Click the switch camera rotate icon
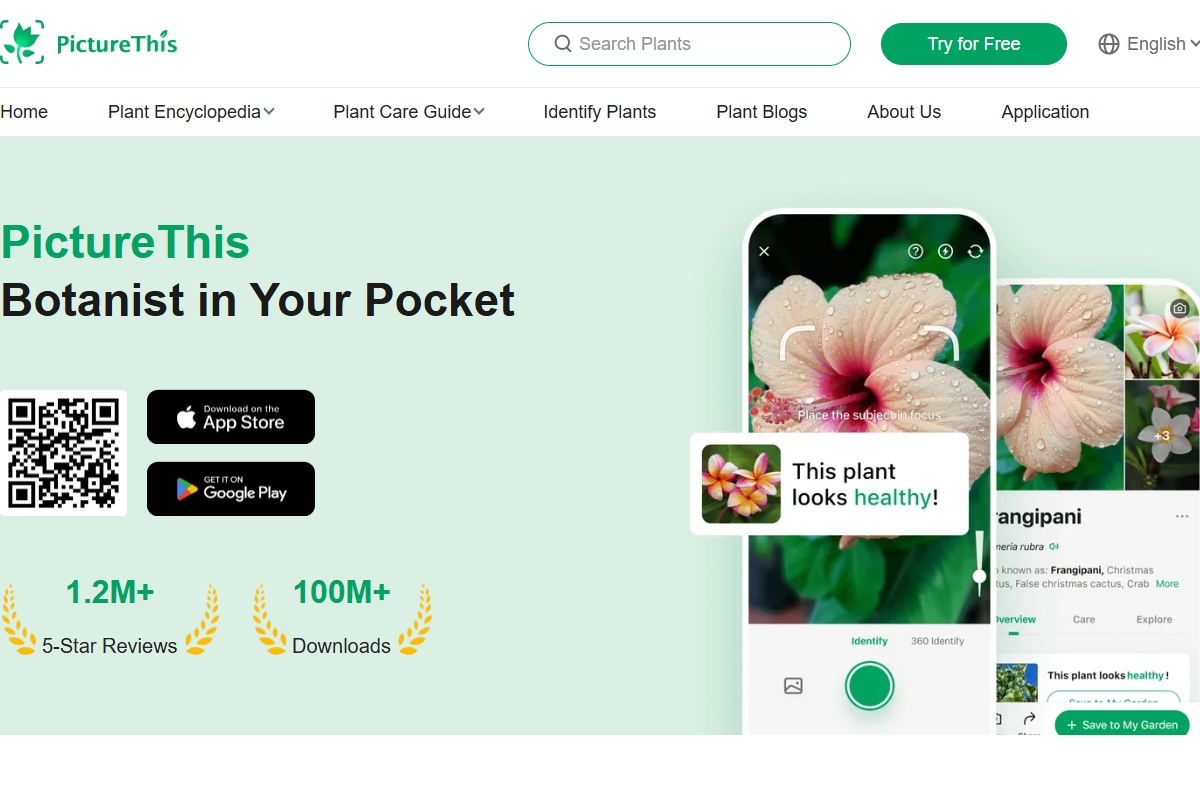The height and width of the screenshot is (800, 1200). click(x=975, y=251)
